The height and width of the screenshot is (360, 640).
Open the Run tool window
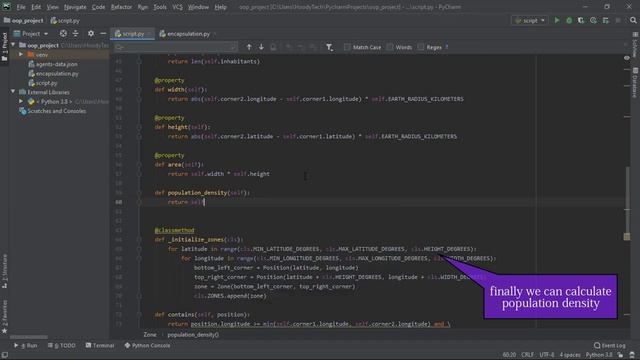(25, 346)
